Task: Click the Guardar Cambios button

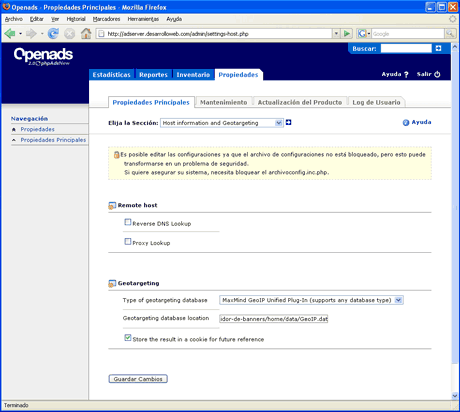Action: (x=138, y=379)
